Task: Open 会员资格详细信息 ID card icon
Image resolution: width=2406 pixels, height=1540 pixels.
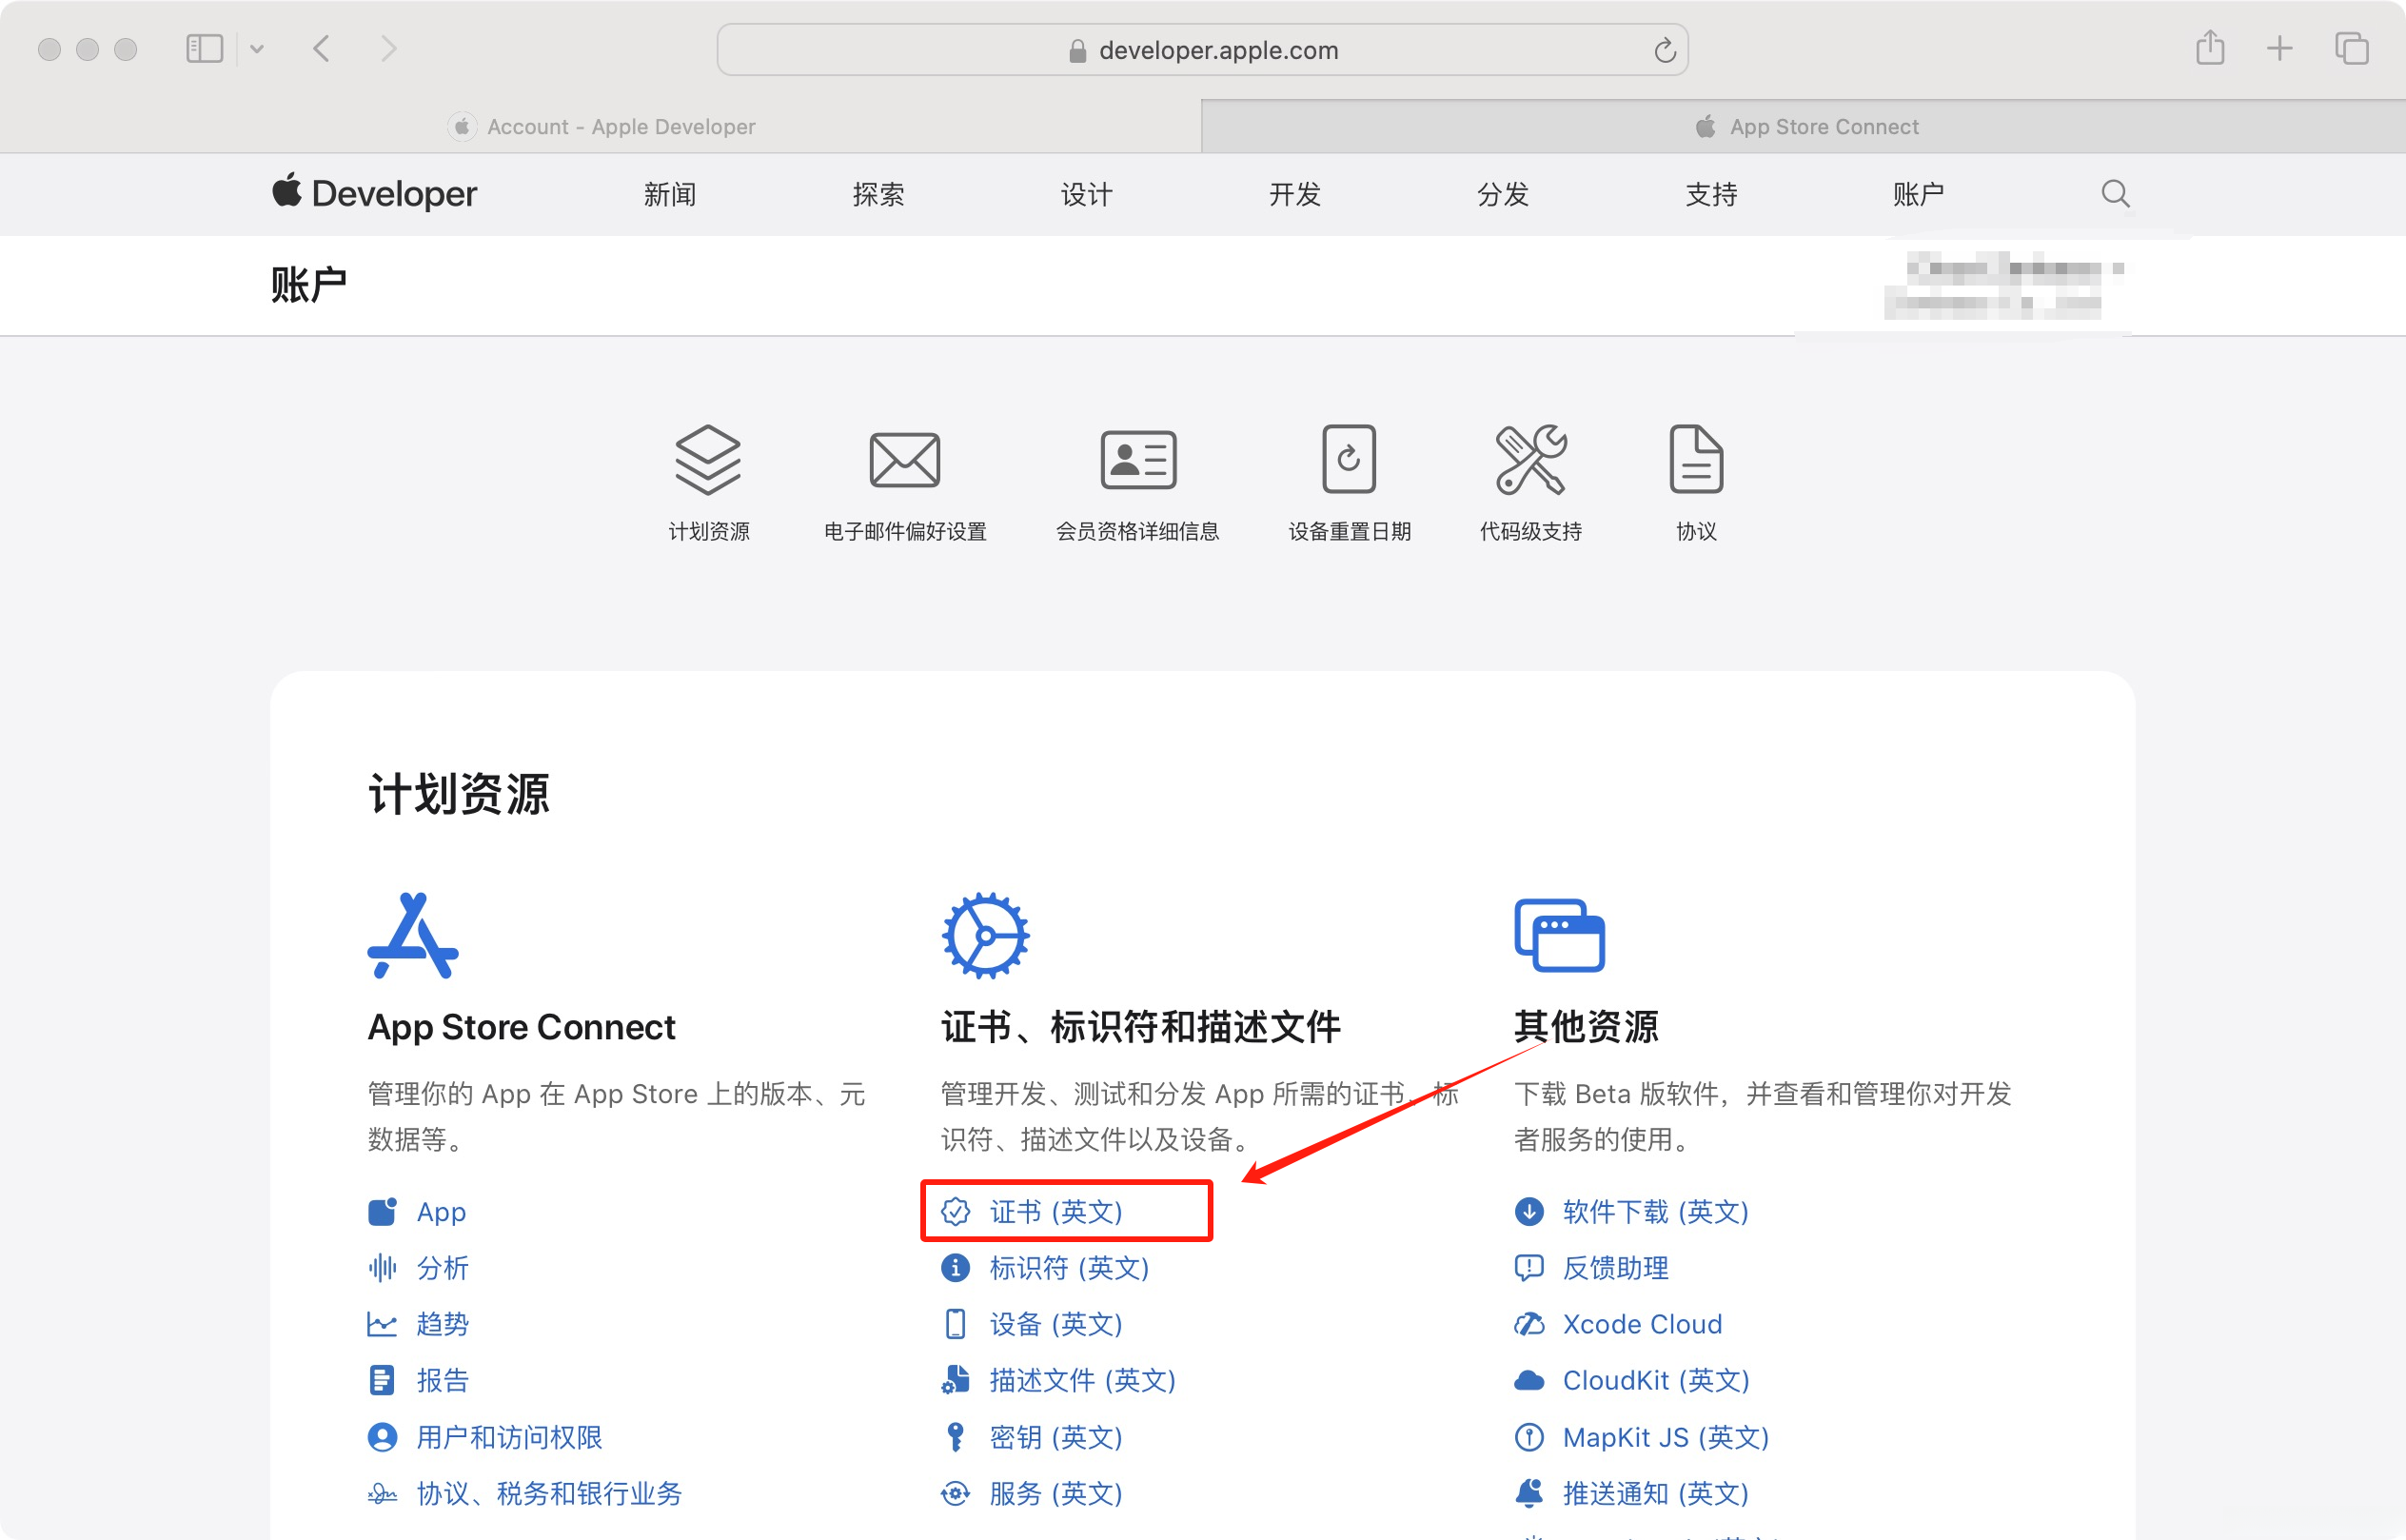Action: coord(1138,460)
